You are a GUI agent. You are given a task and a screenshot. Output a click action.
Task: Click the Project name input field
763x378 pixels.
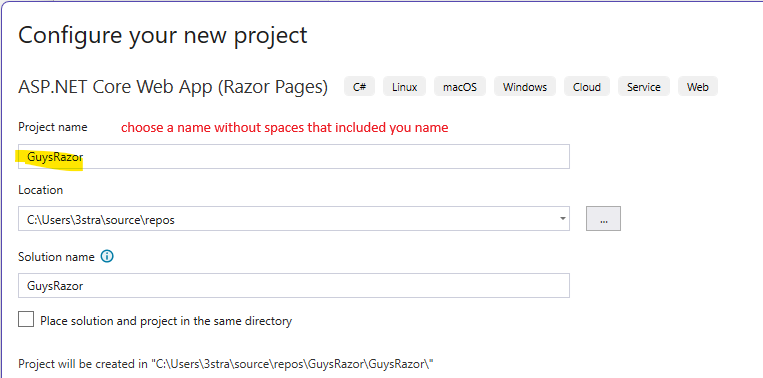(294, 157)
